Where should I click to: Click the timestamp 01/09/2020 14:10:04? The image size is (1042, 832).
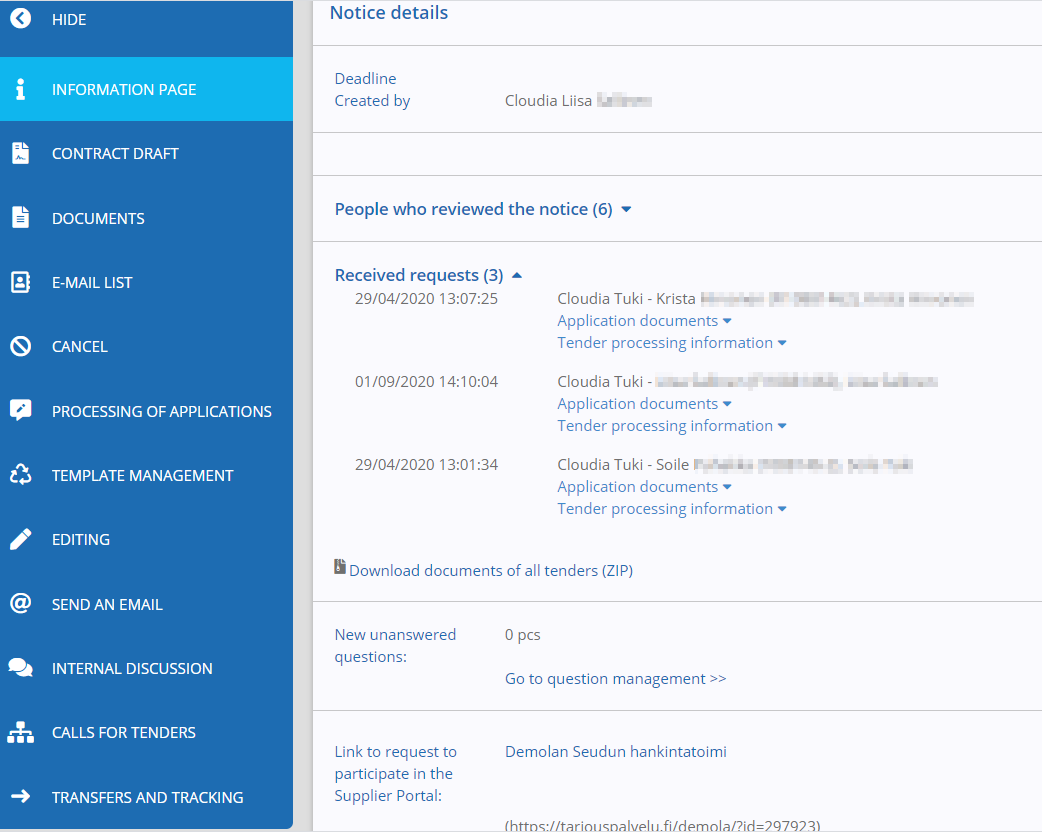point(426,382)
